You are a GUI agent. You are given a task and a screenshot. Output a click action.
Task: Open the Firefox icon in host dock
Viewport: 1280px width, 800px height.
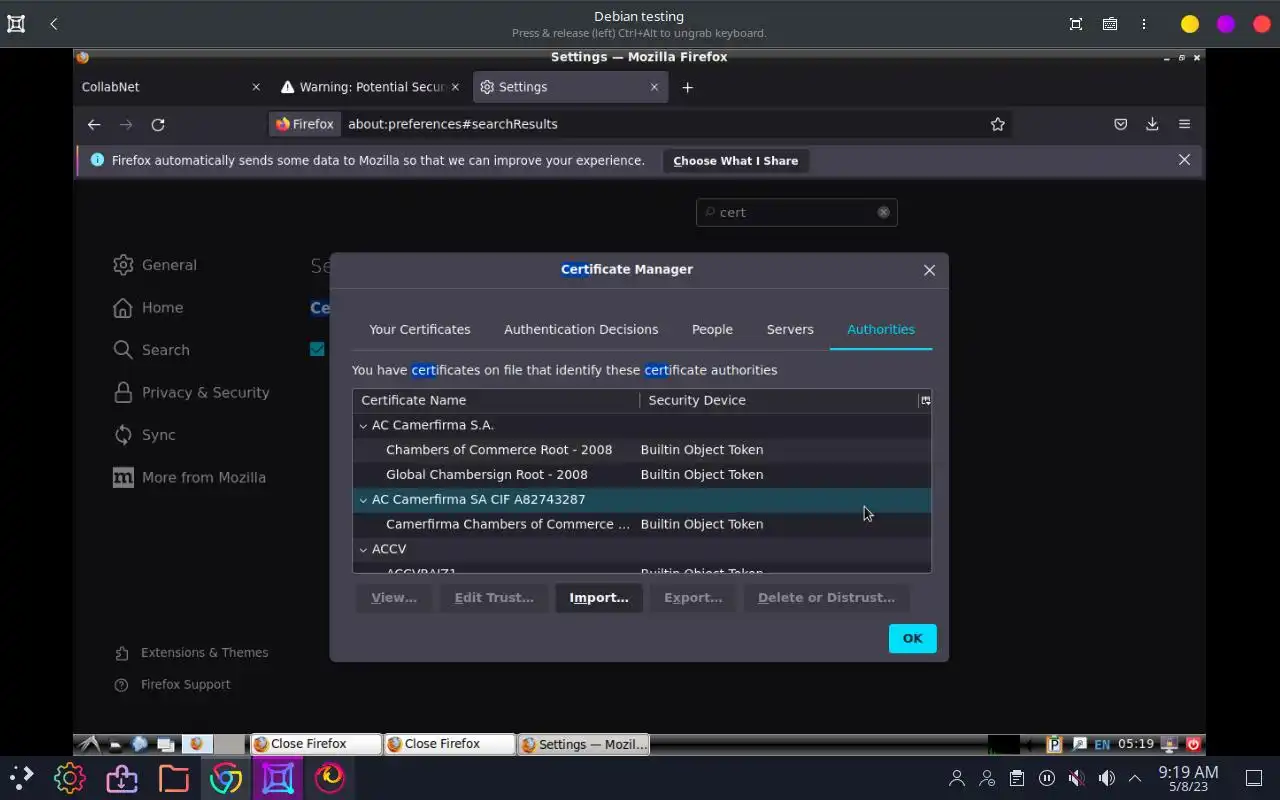329,778
